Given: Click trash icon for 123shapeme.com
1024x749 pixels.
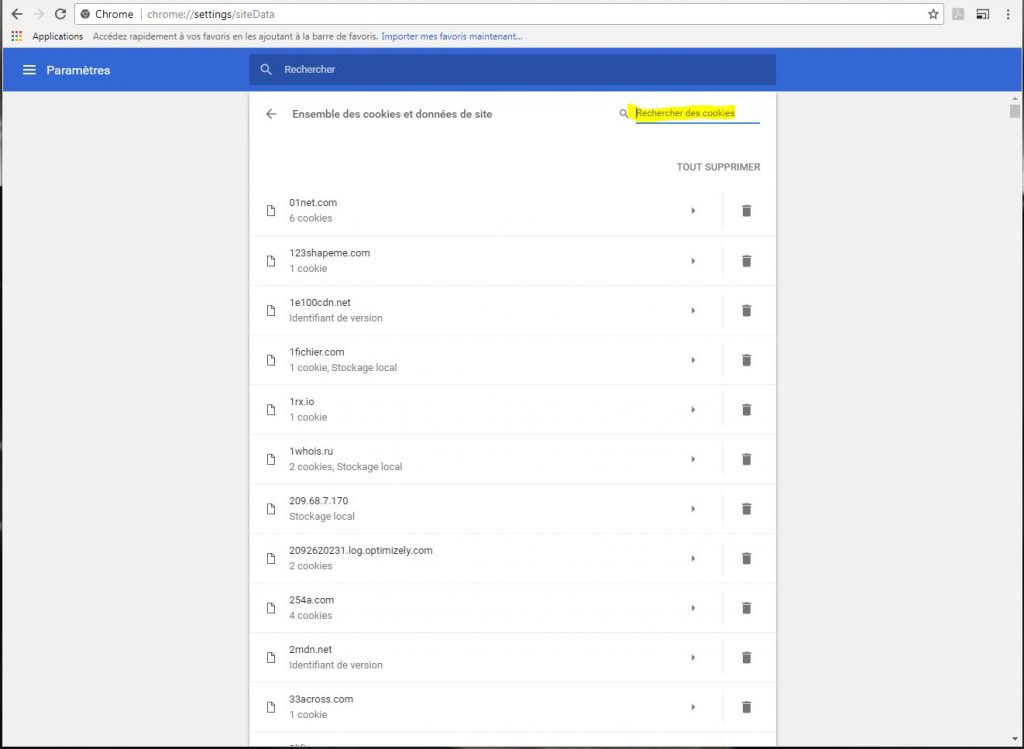Looking at the screenshot, I should click(745, 261).
